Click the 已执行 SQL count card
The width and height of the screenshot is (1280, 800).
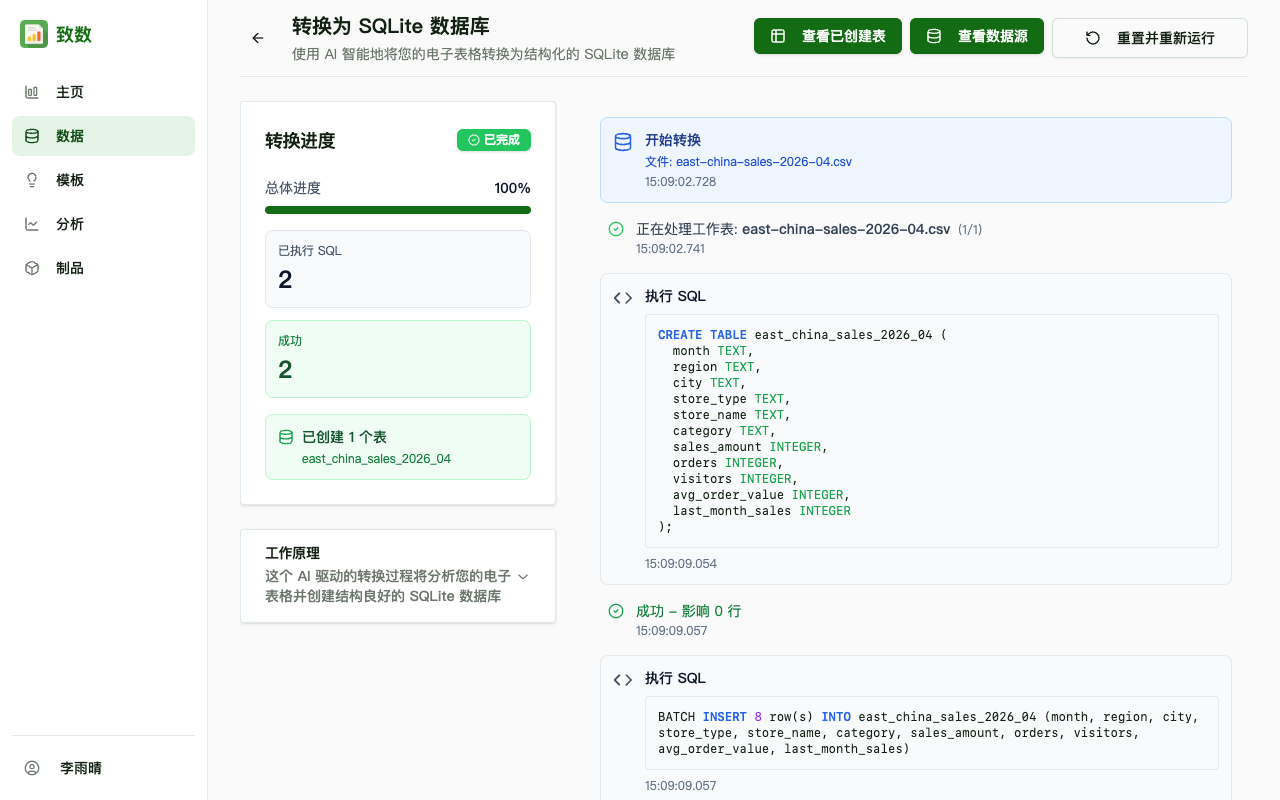pyautogui.click(x=398, y=269)
